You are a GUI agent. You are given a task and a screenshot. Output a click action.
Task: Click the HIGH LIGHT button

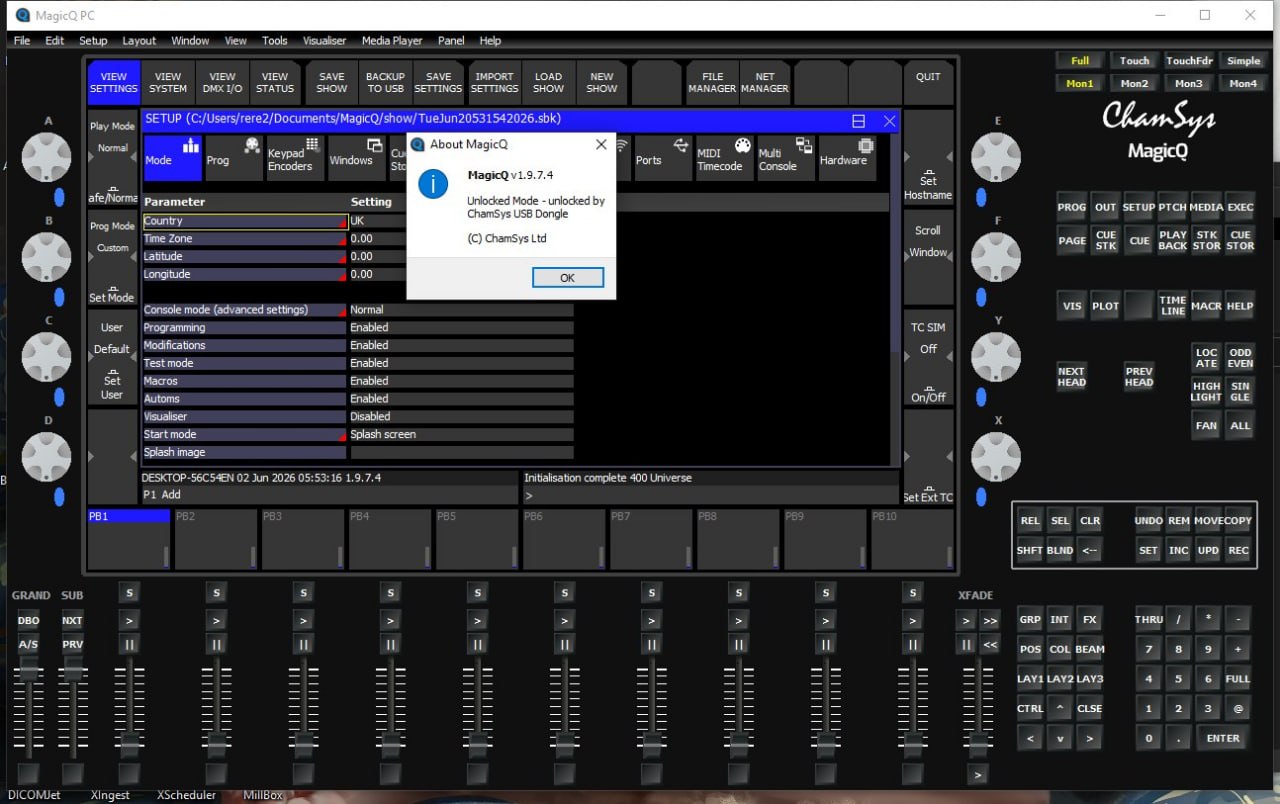tap(1206, 391)
